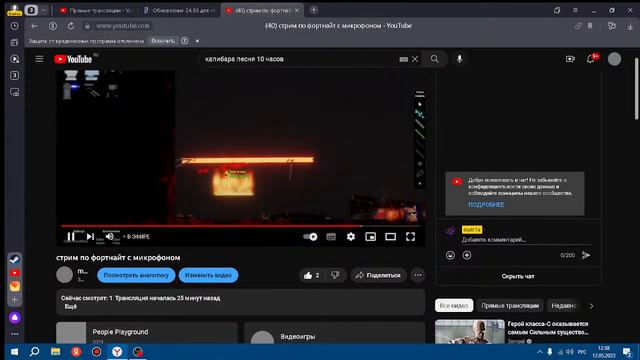
Task: Enable theater mode view
Action: (x=390, y=236)
